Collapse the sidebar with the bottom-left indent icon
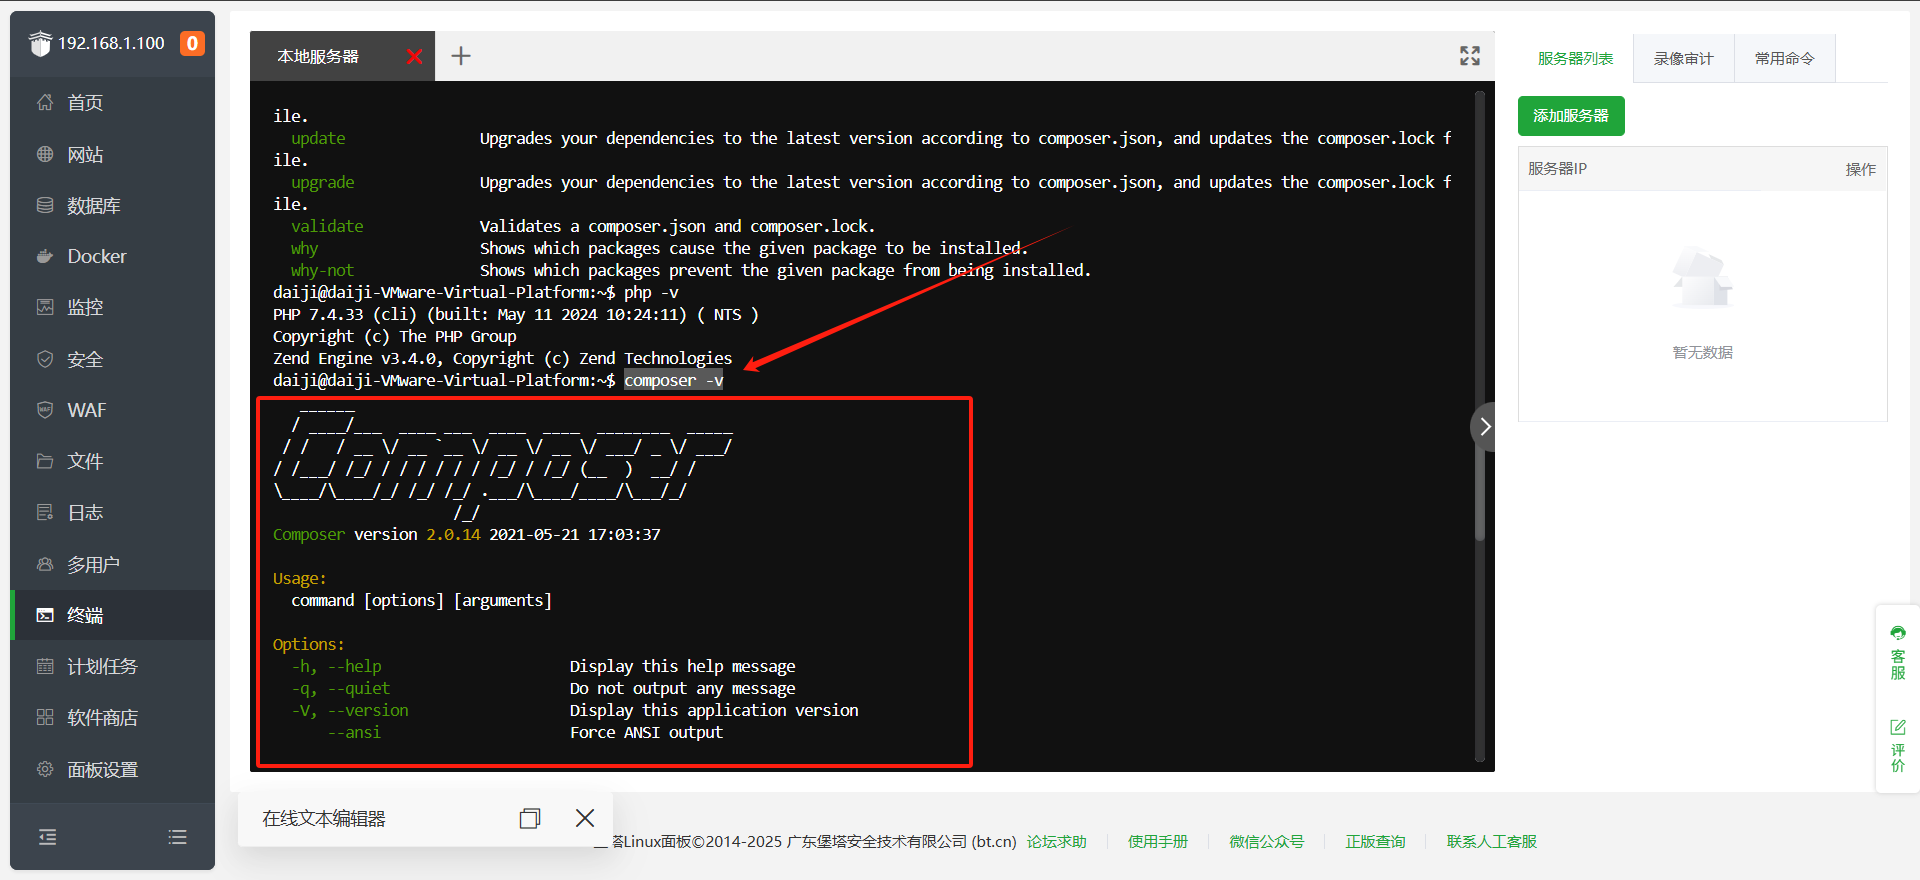The width and height of the screenshot is (1920, 880). pos(47,837)
